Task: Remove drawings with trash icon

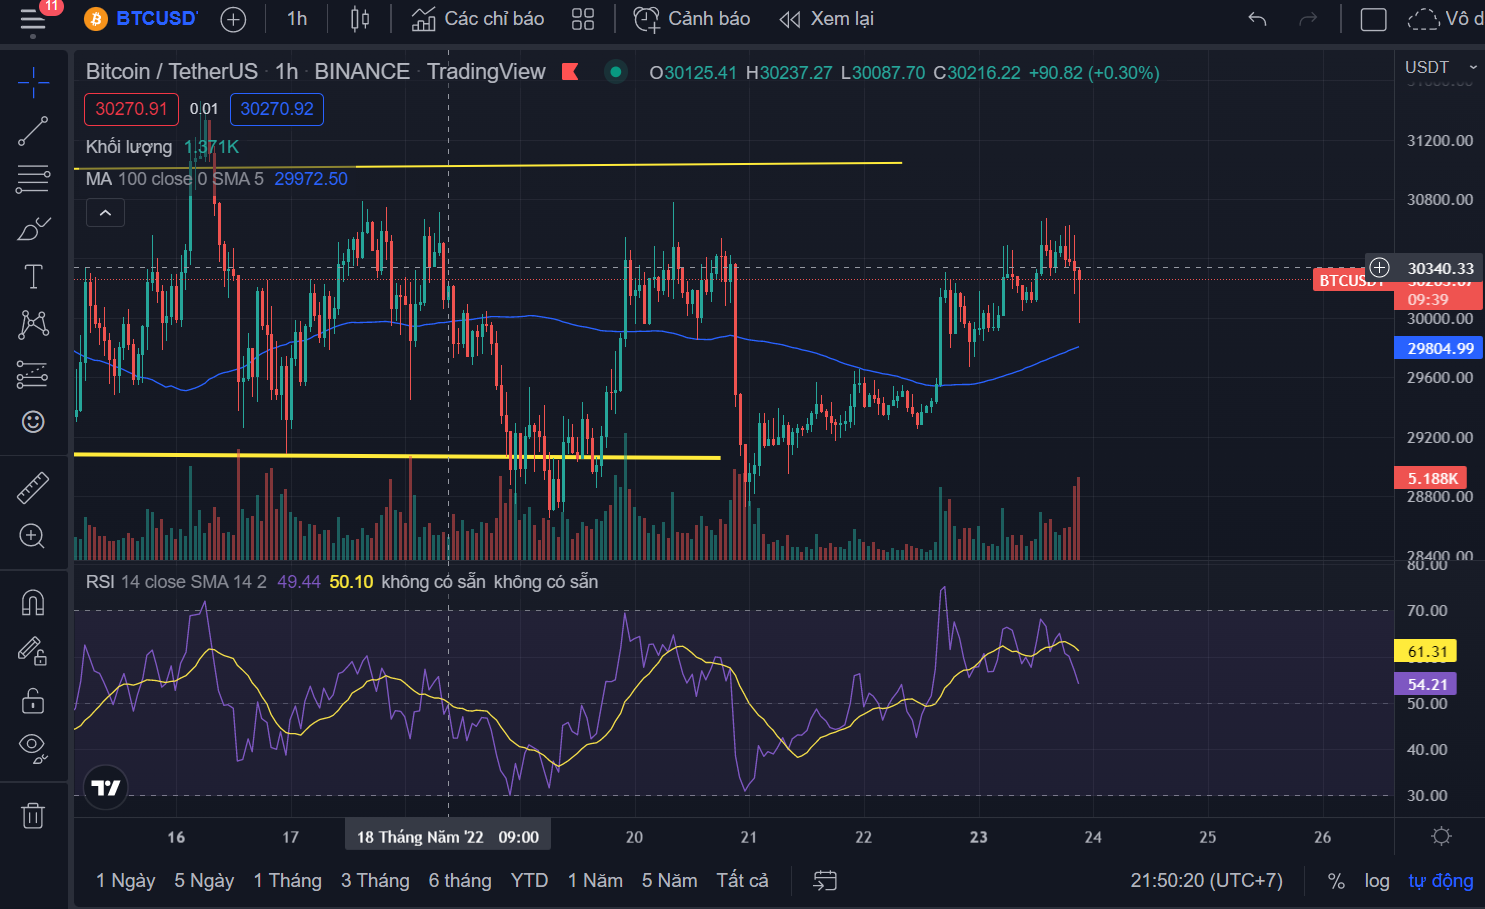Action: [33, 816]
